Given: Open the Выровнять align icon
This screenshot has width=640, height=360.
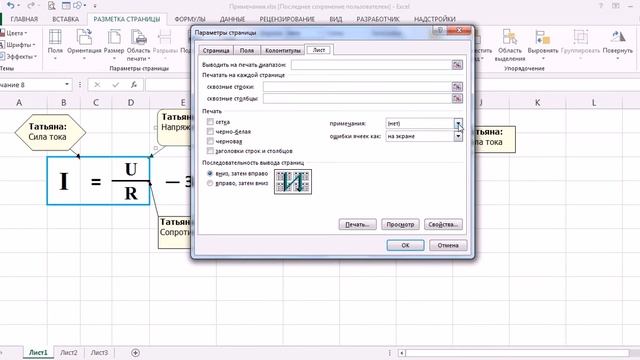Looking at the screenshot, I should (x=542, y=37).
